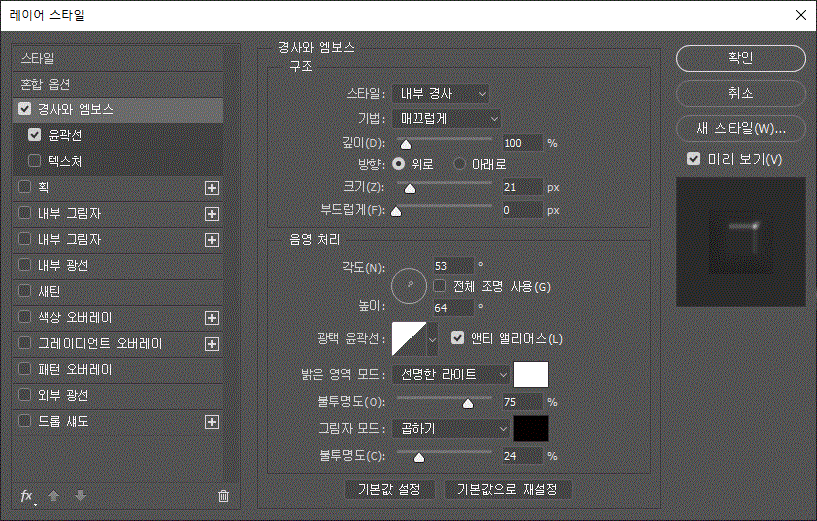The image size is (817, 521).
Task: Add another 드롭 섀도 with plus icon
Action: [212, 422]
